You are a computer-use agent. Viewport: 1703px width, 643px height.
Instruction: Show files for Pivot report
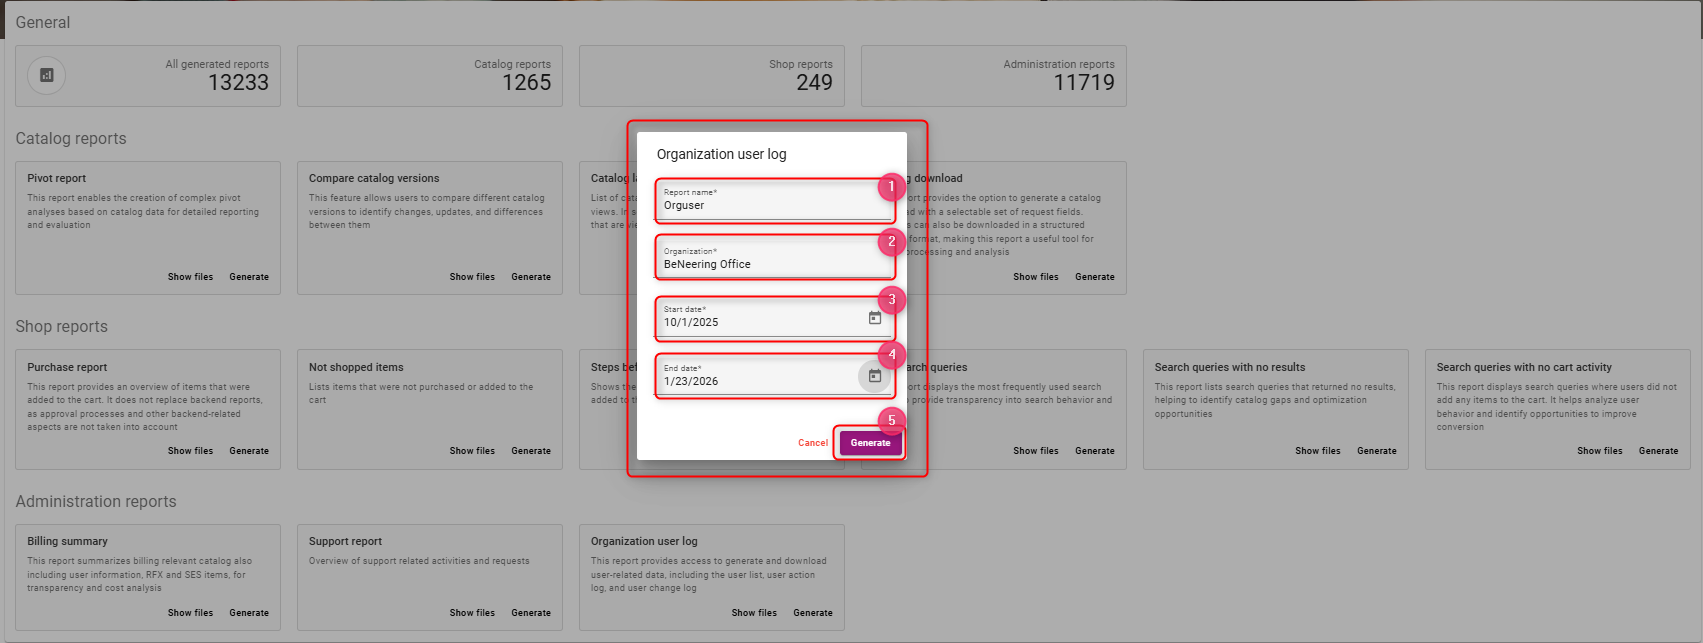click(x=190, y=277)
